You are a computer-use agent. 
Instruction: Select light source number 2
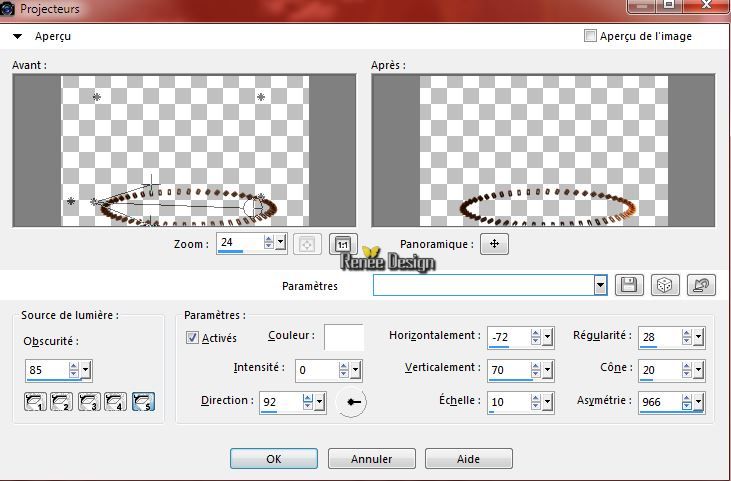[62, 401]
